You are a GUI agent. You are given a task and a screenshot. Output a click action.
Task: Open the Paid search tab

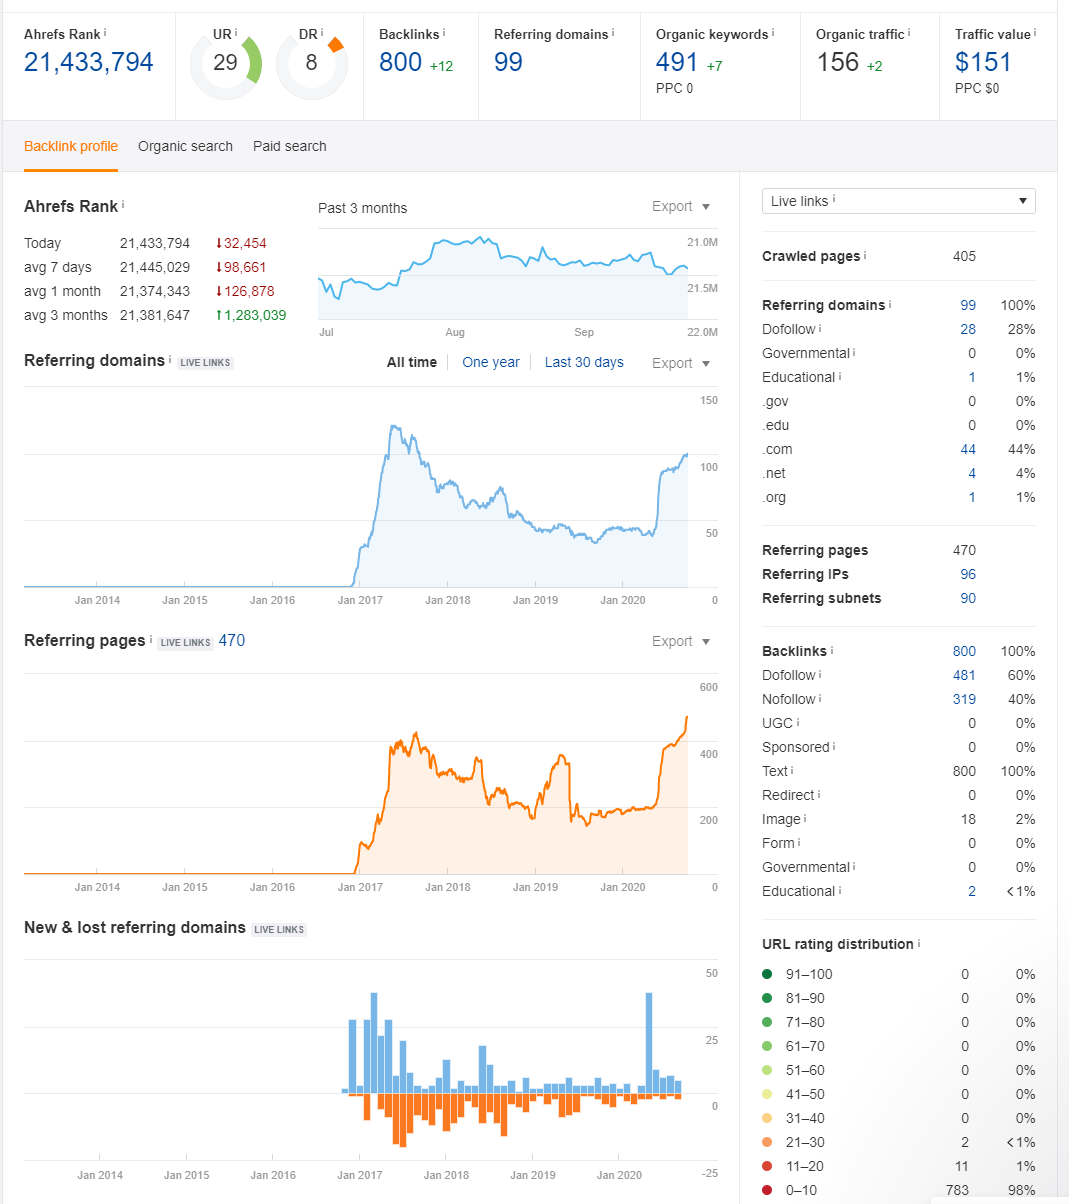coord(289,146)
